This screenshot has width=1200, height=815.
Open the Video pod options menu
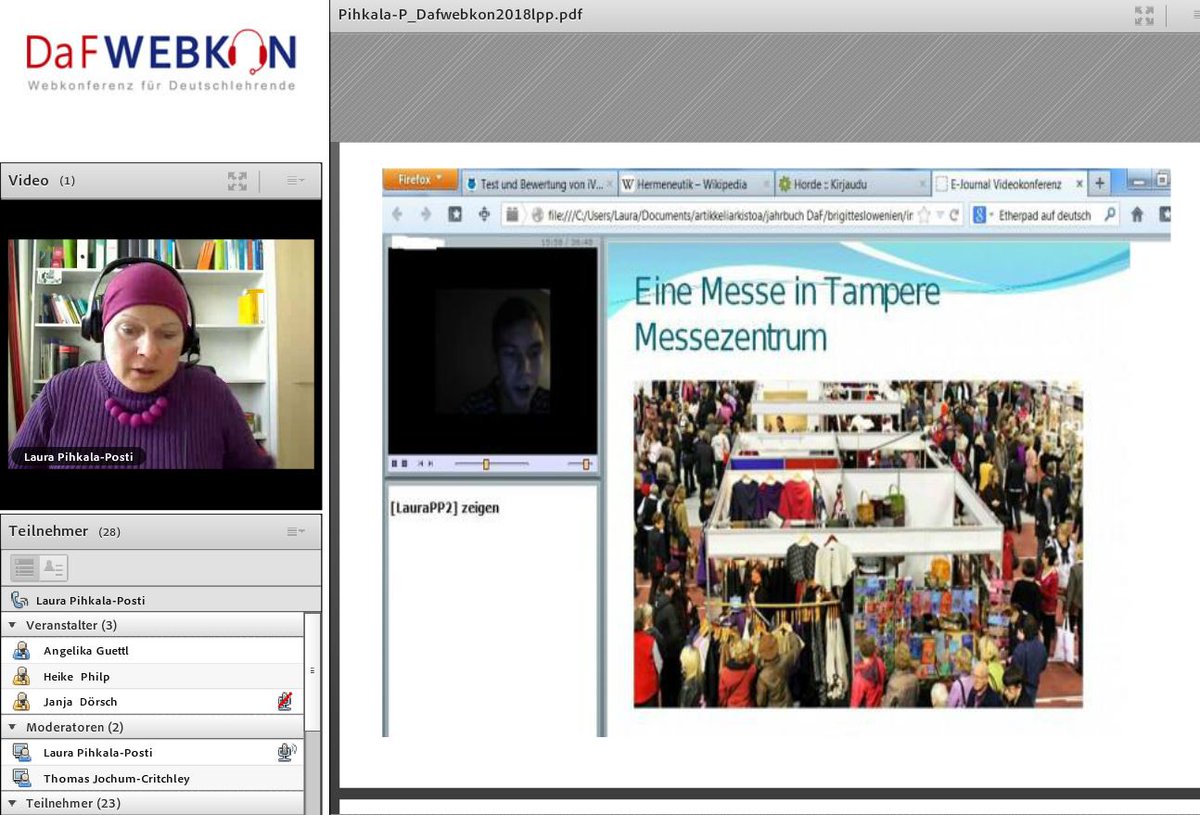(296, 181)
